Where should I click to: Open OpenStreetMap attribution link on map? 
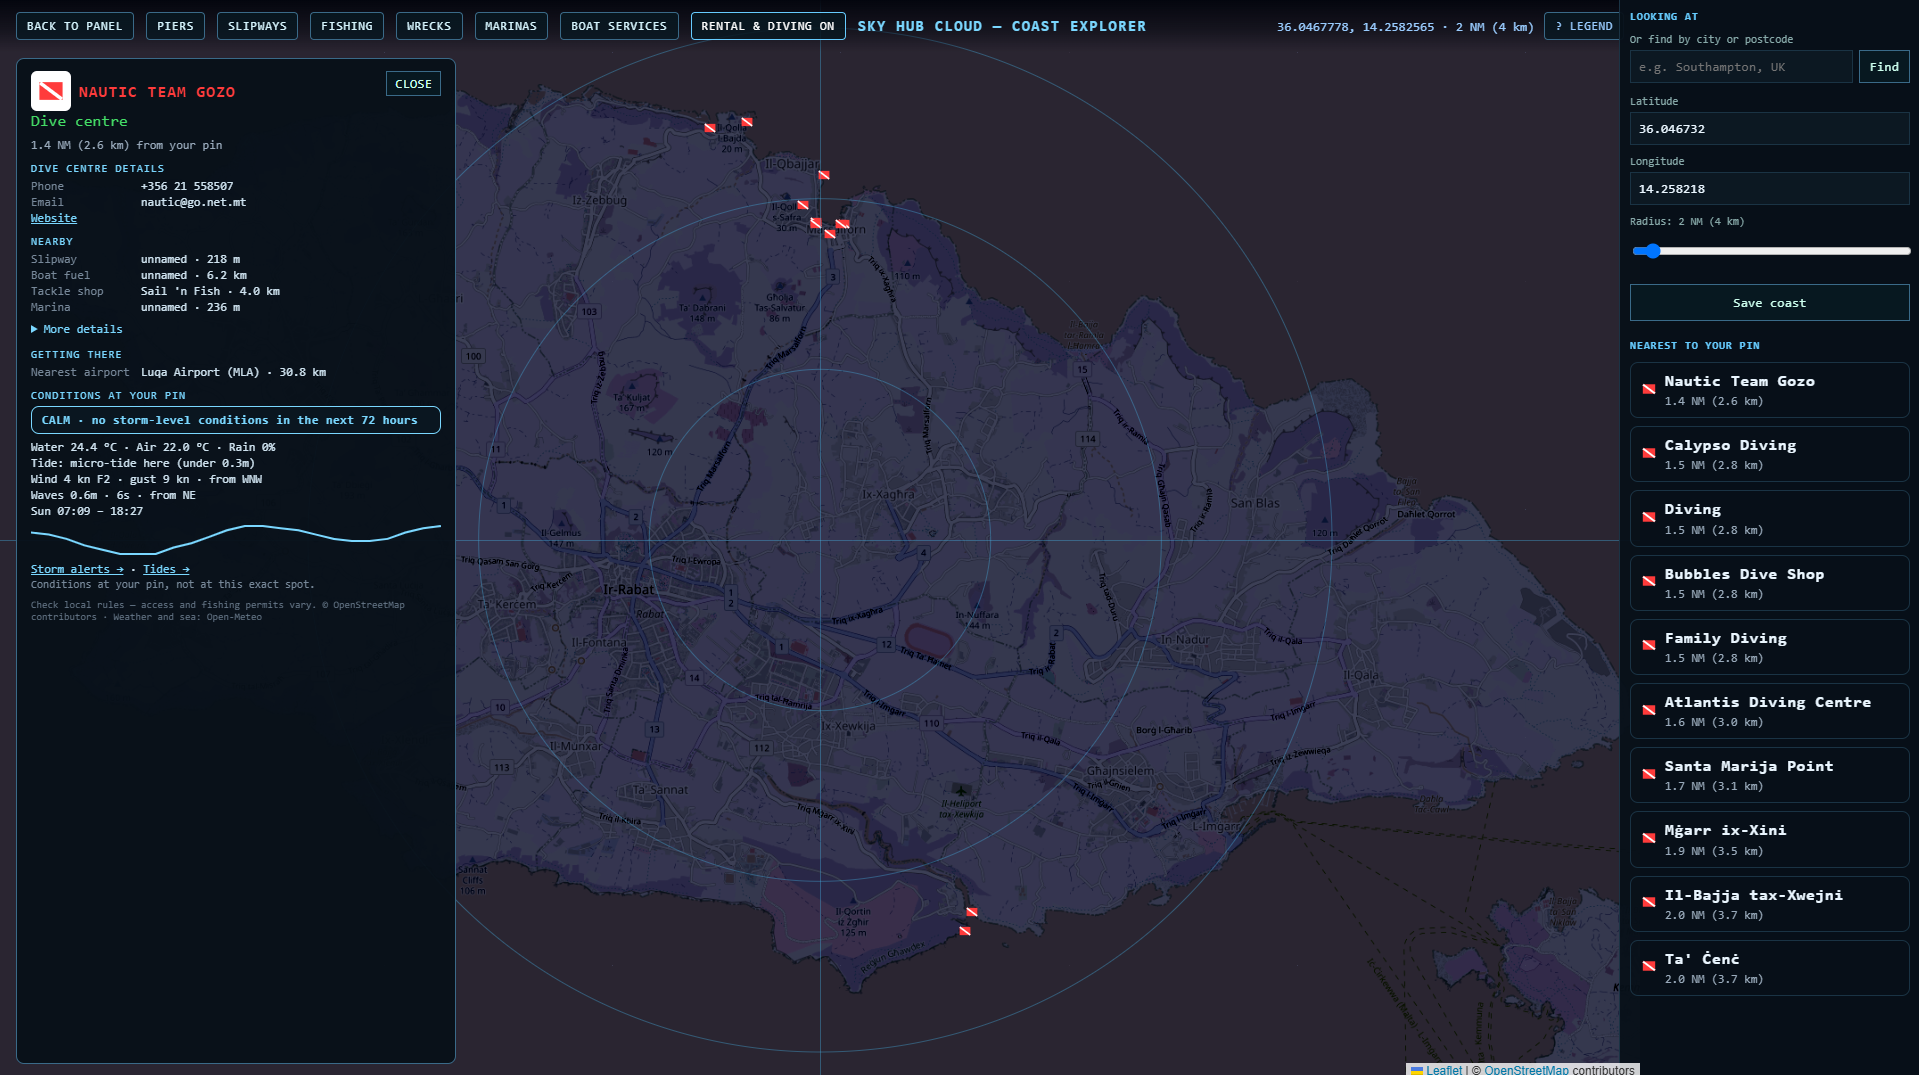click(1526, 1069)
